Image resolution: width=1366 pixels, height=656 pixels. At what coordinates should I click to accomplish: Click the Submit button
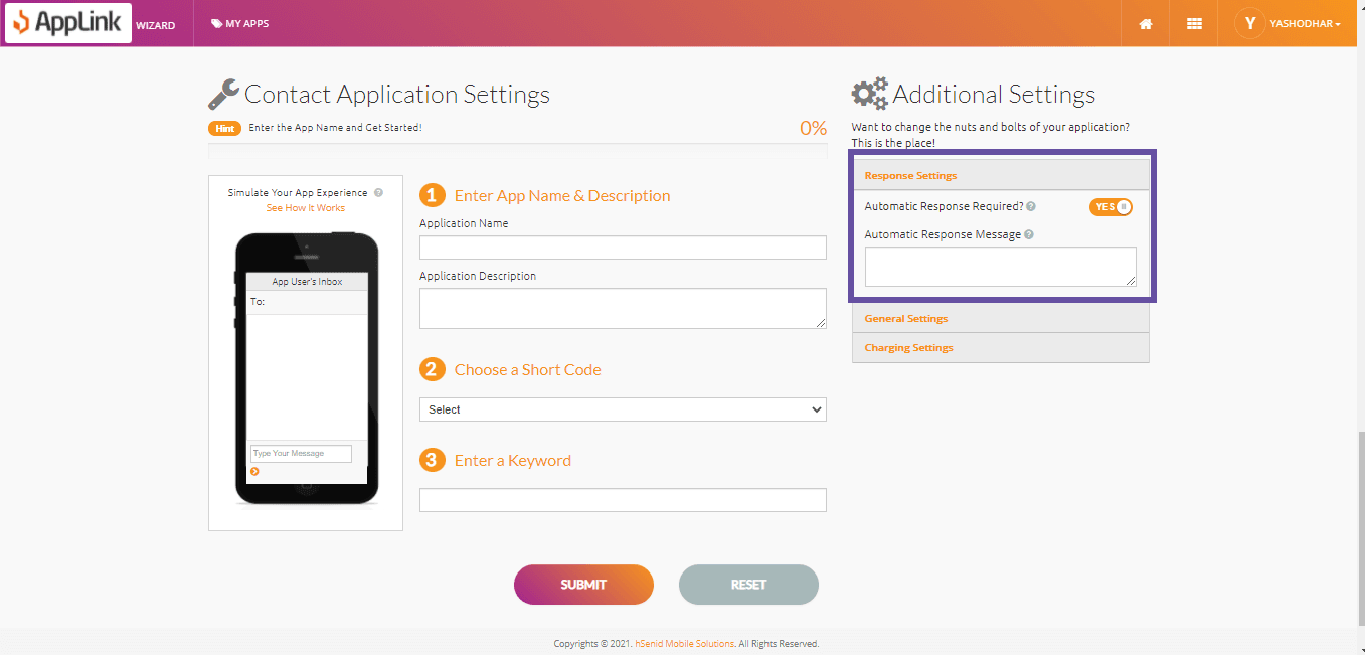click(x=584, y=585)
